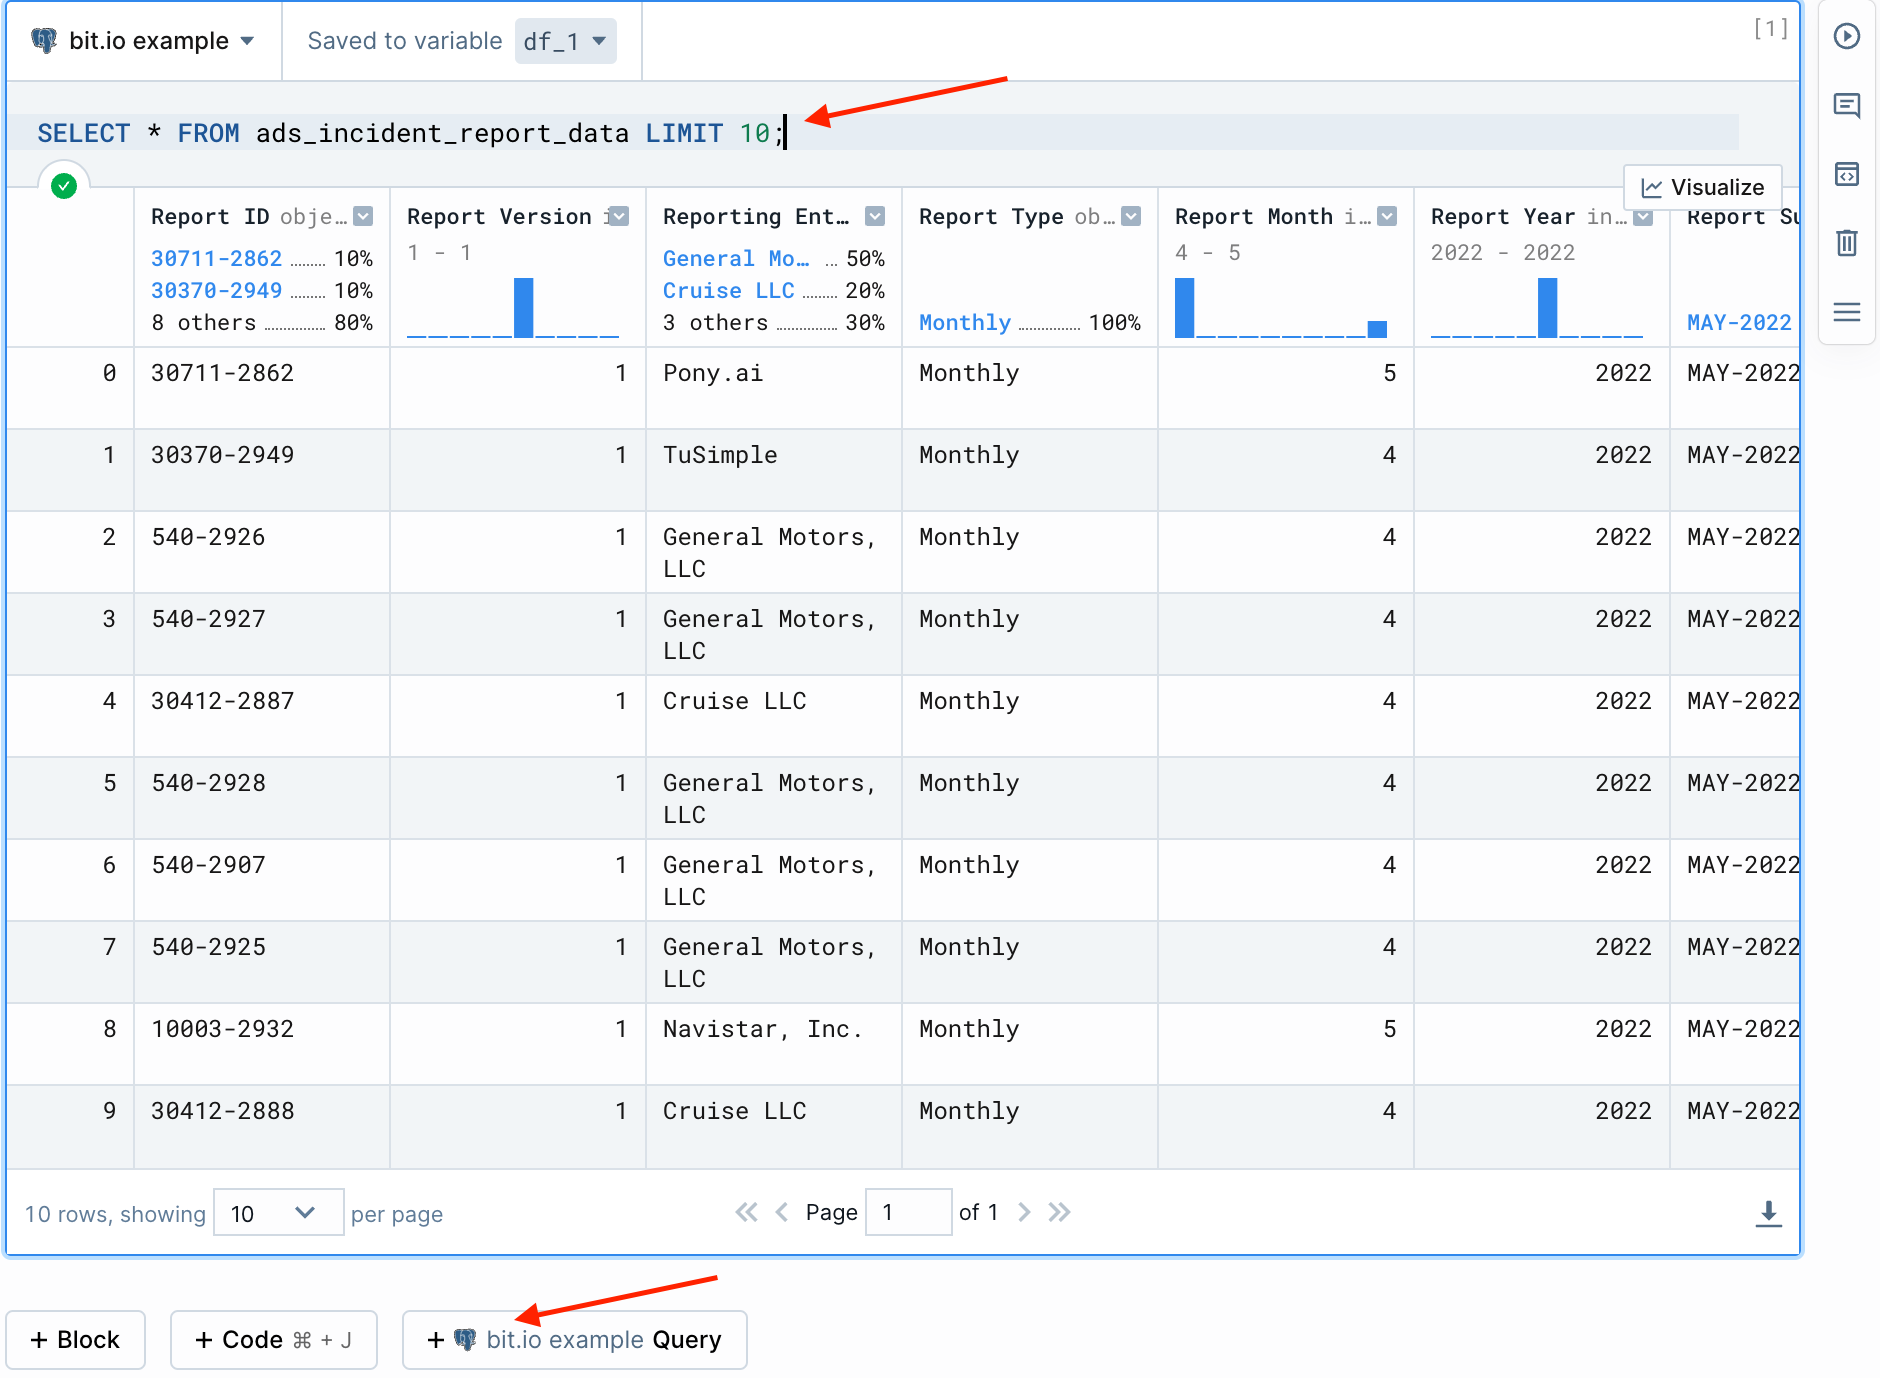Open the comment icon in the sidebar
This screenshot has width=1880, height=1378.
[1846, 105]
